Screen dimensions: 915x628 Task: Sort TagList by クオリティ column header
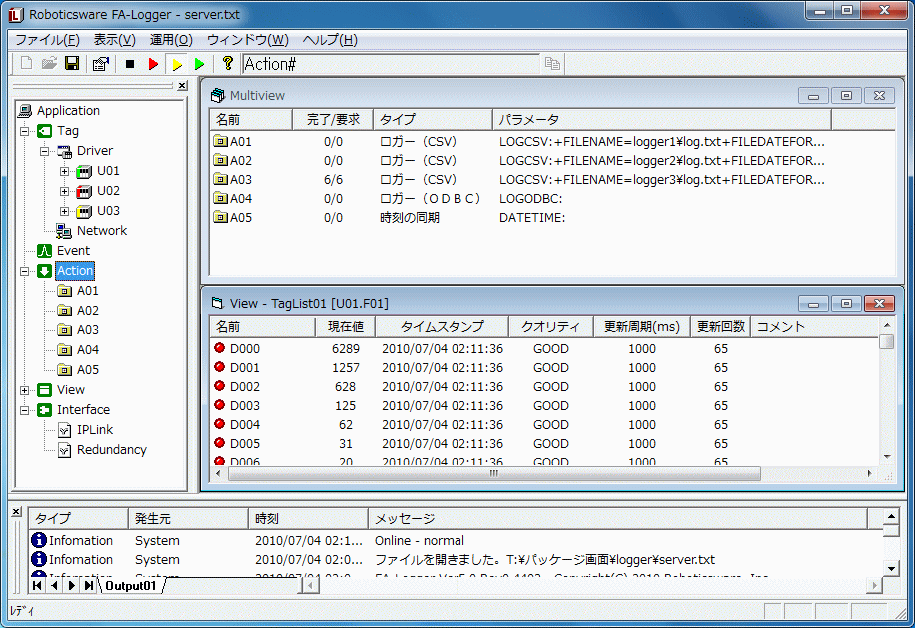coord(551,327)
